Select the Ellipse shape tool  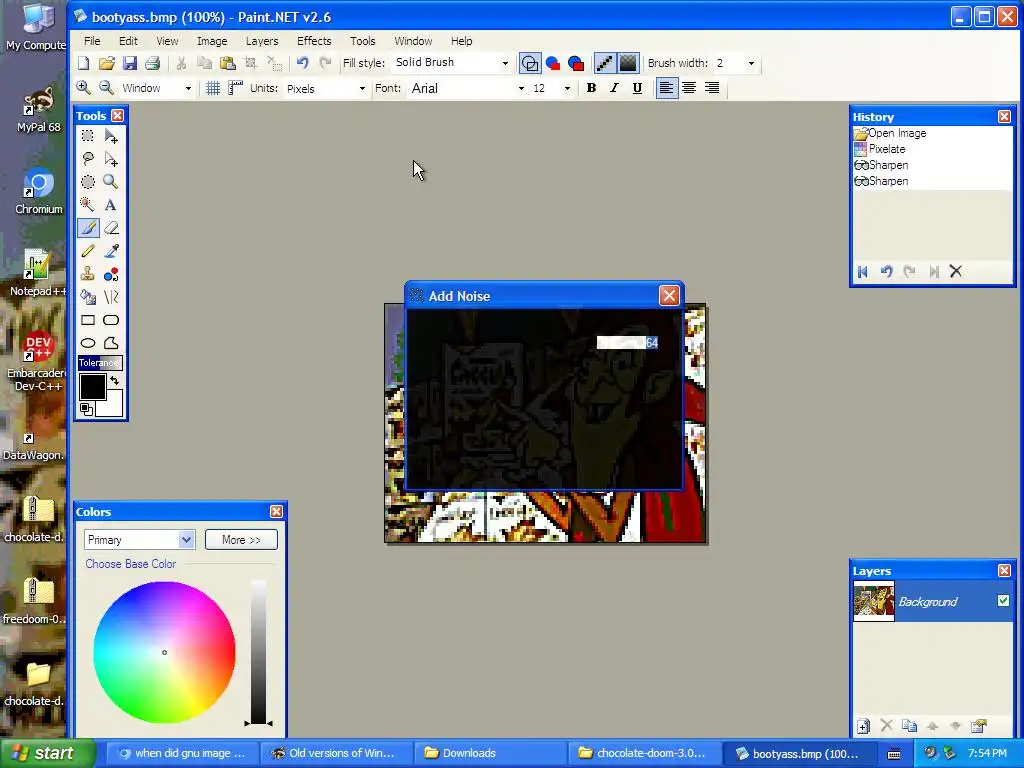88,343
